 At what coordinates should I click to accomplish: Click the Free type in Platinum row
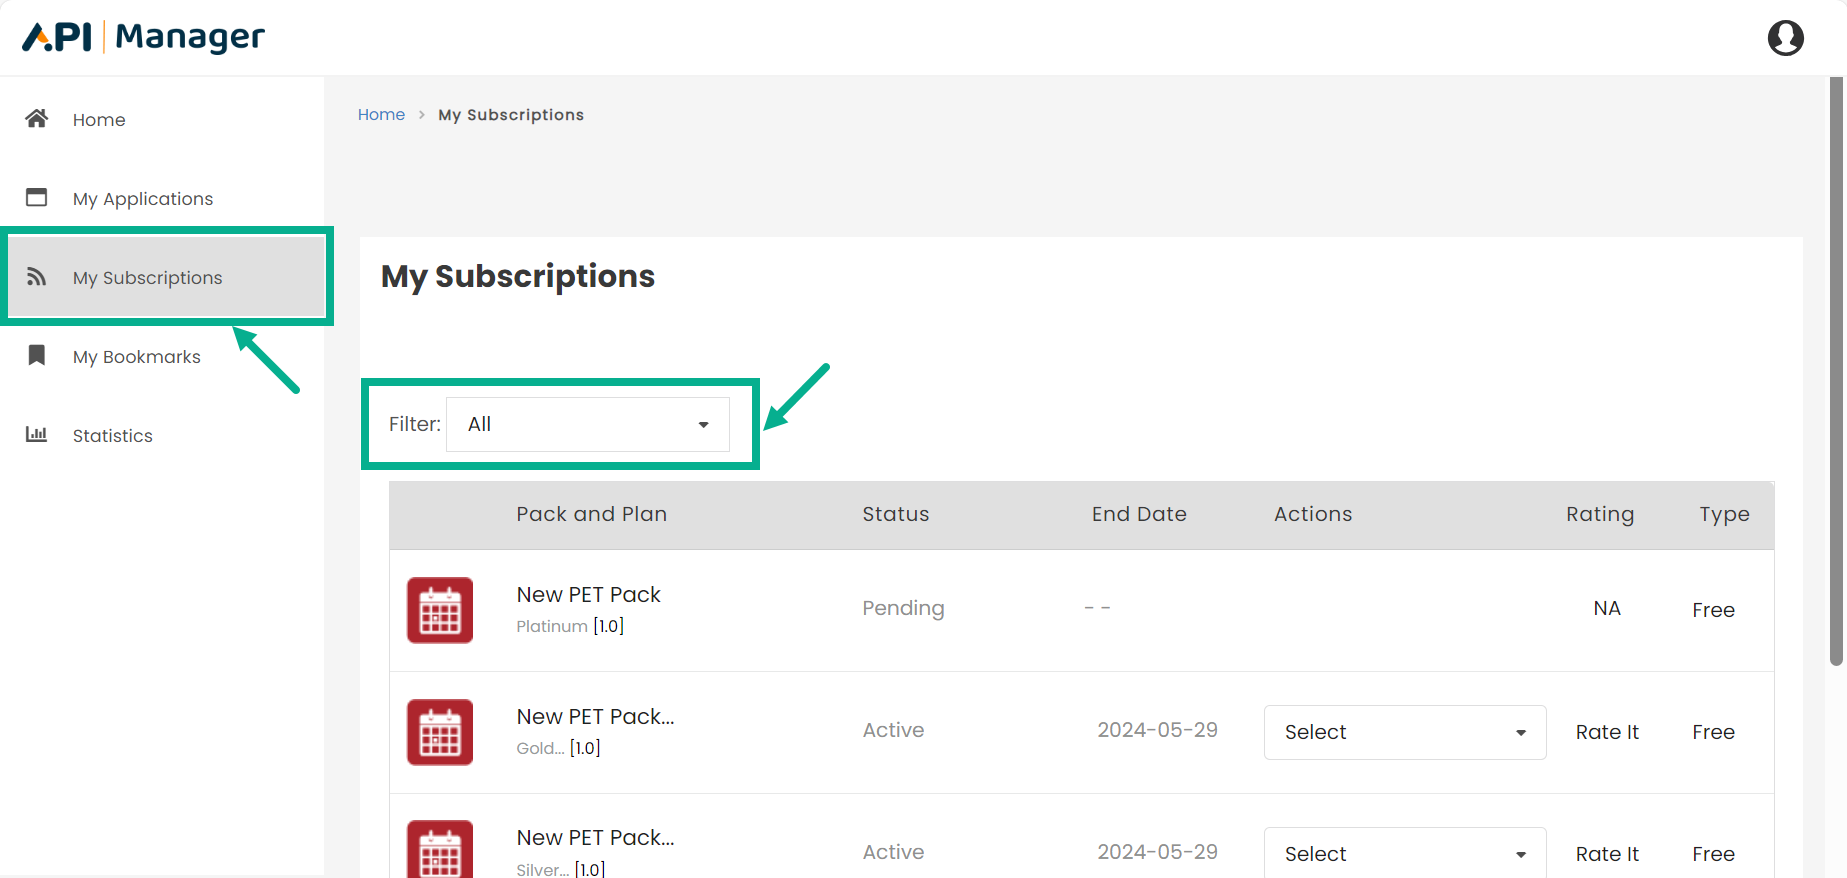pos(1713,610)
